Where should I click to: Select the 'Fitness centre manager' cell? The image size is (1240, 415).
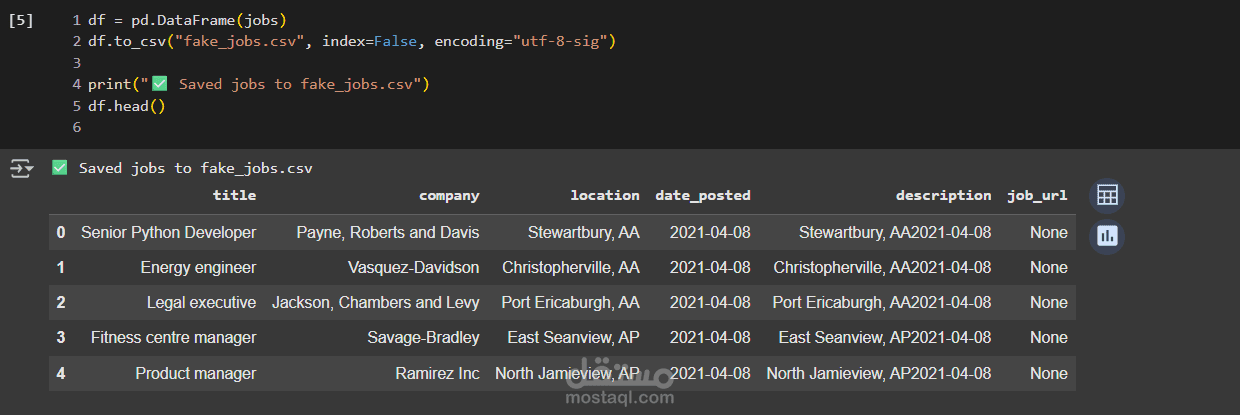click(173, 338)
